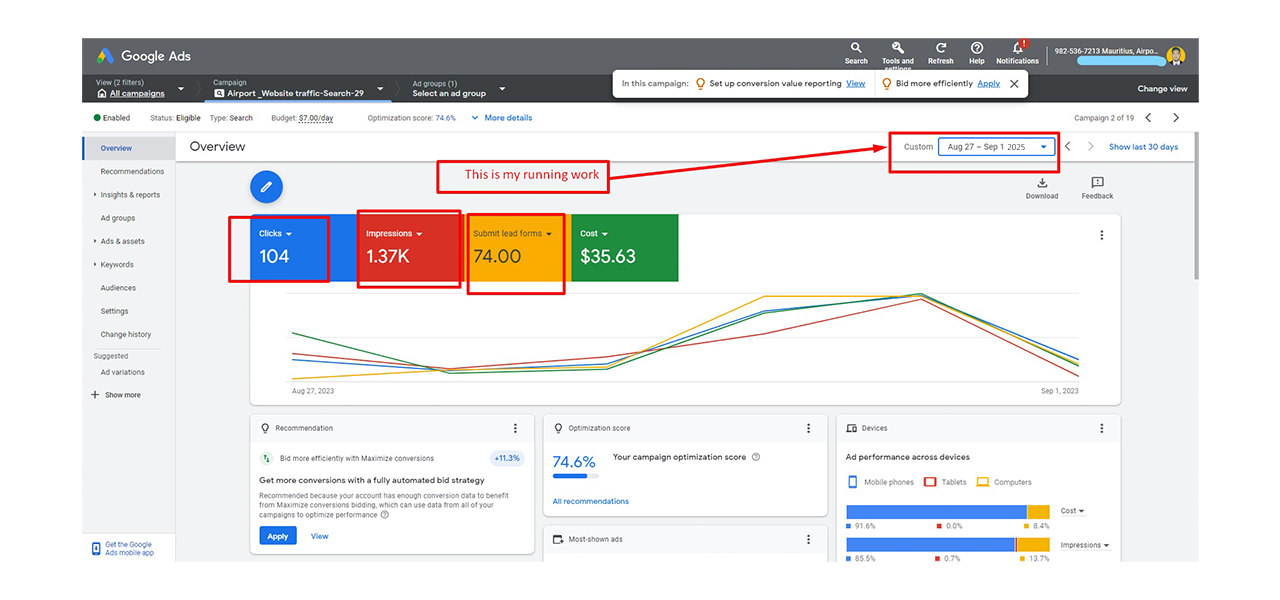Open the Cost dropdown in Devices card
This screenshot has height=600, width=1280.
[1073, 511]
